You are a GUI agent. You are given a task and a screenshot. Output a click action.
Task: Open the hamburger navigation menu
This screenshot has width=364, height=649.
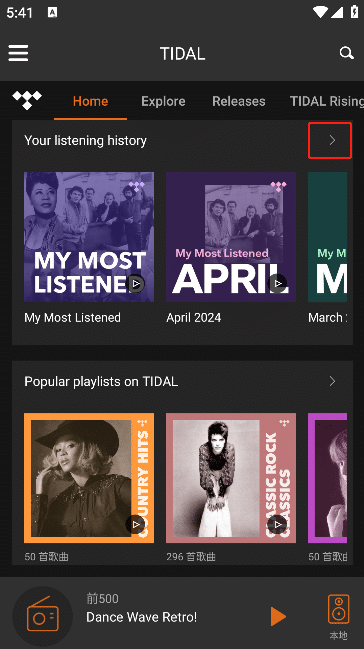18,53
